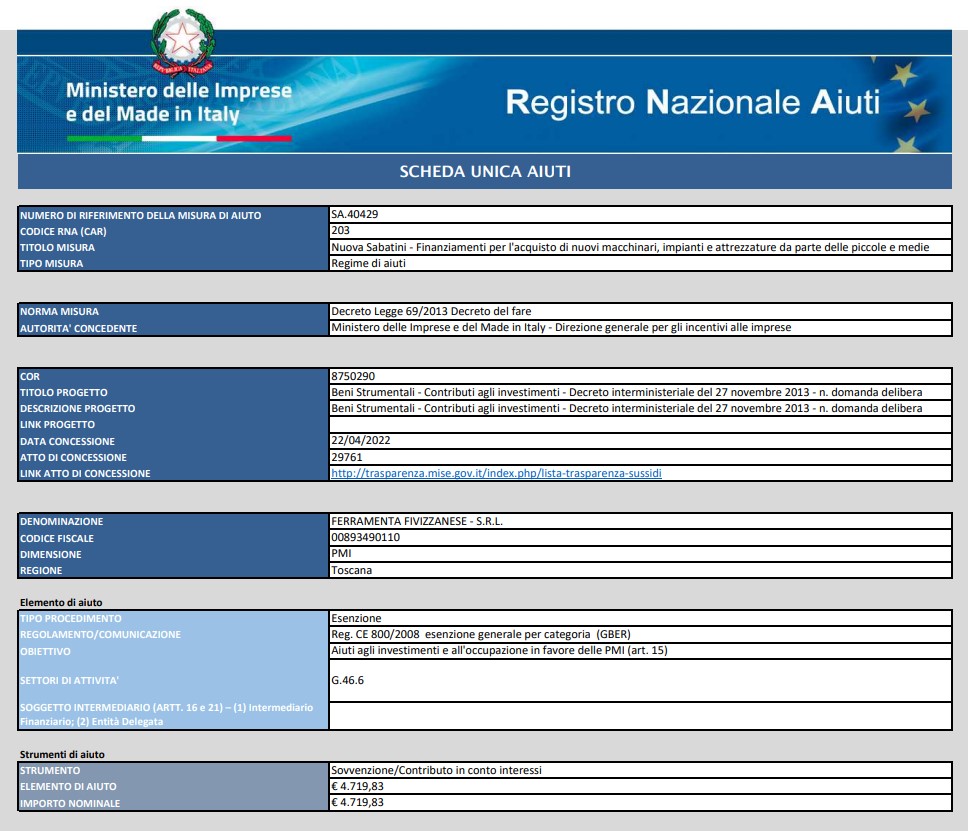Image resolution: width=968 pixels, height=831 pixels.
Task: Click the "AUTORITA' CONCEDENTE" label
Action: (x=78, y=328)
